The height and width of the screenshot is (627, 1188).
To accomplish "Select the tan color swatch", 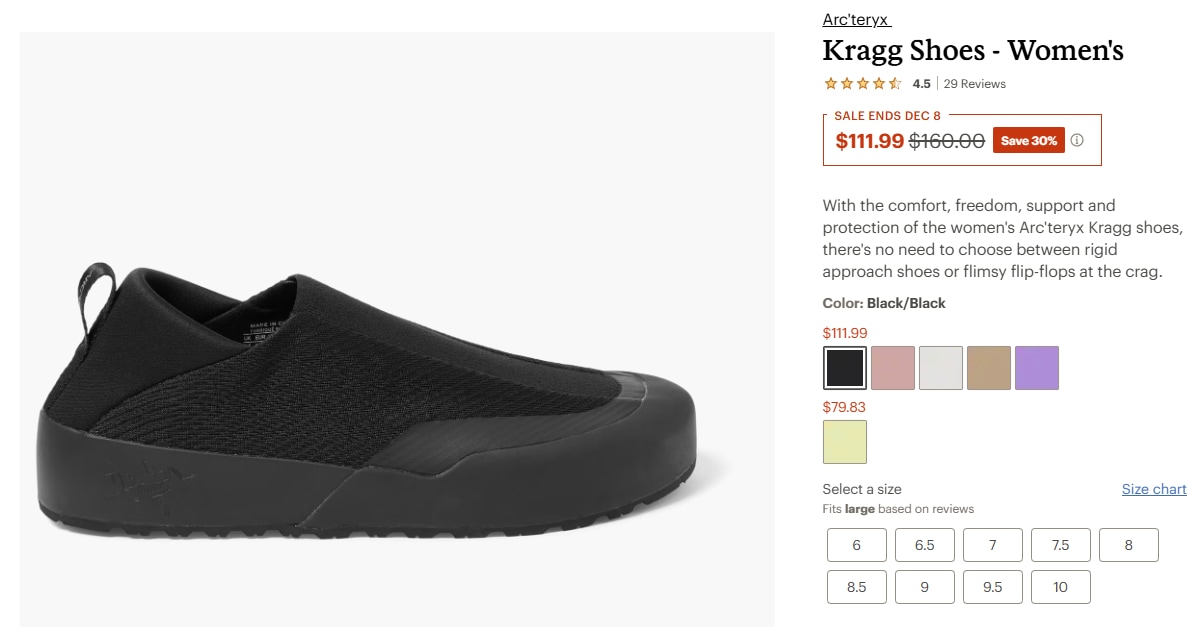I will 989,368.
